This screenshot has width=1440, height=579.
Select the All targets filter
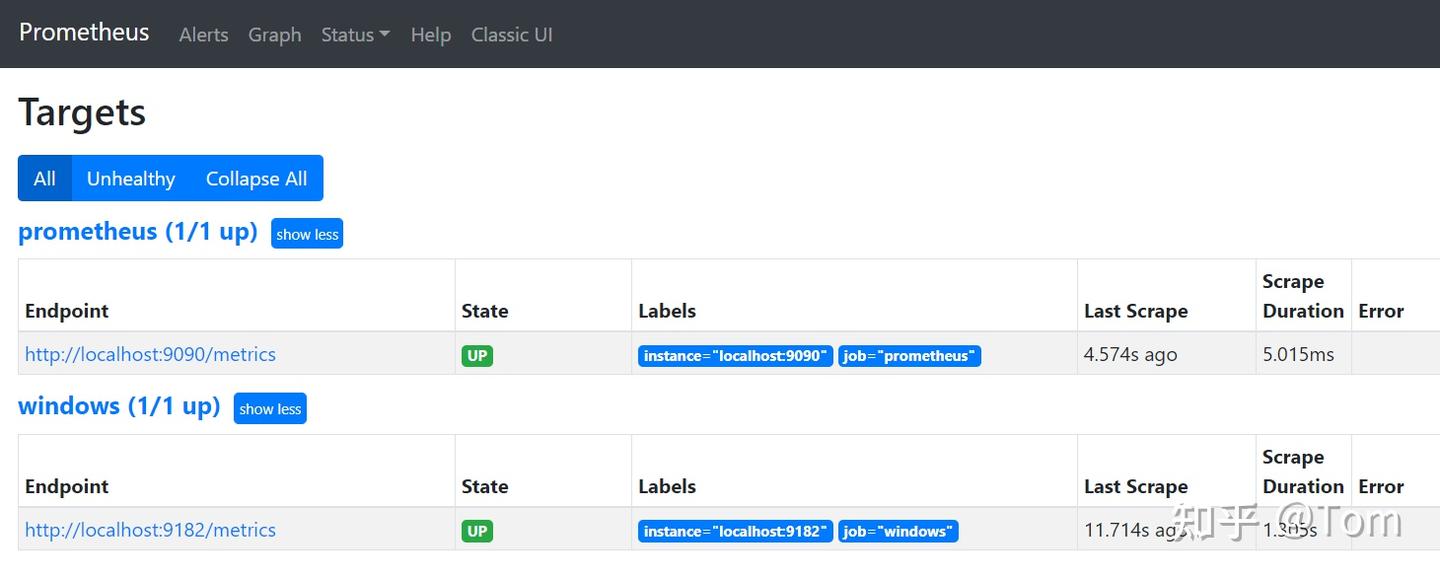coord(44,178)
